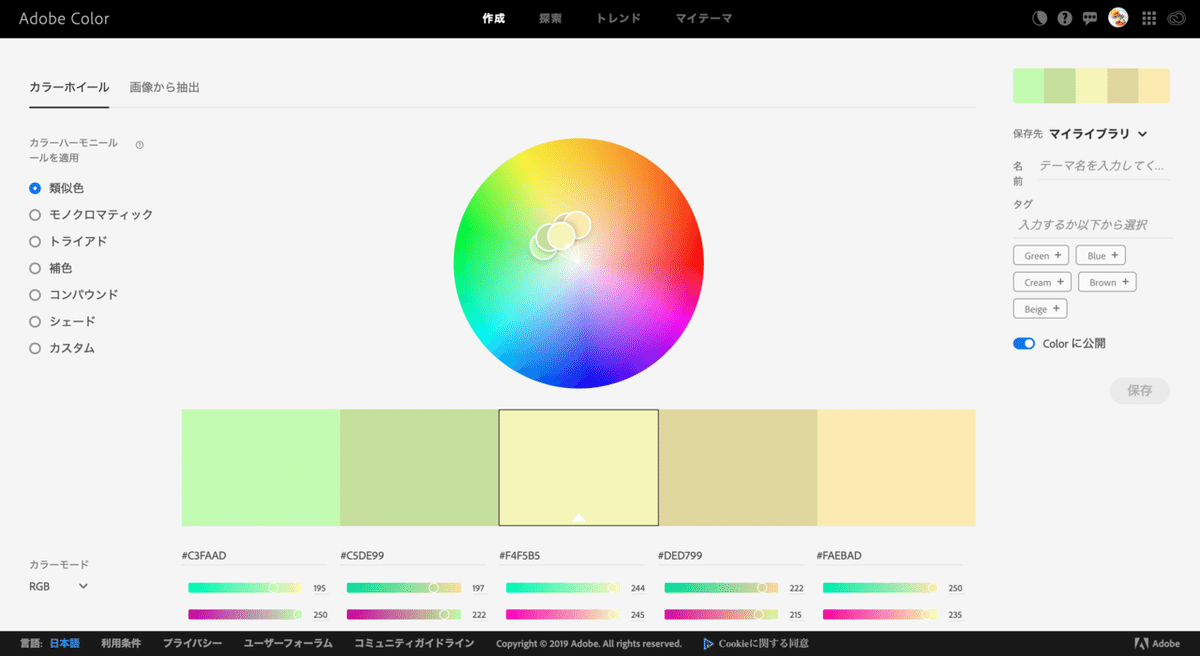Click the Adobe Color logo
The height and width of the screenshot is (656, 1200).
64,19
